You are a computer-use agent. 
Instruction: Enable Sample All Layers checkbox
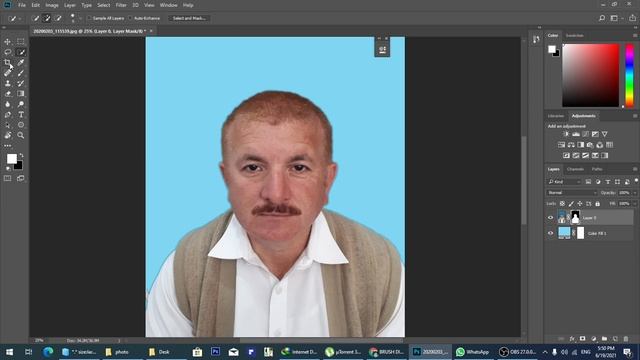click(x=89, y=18)
